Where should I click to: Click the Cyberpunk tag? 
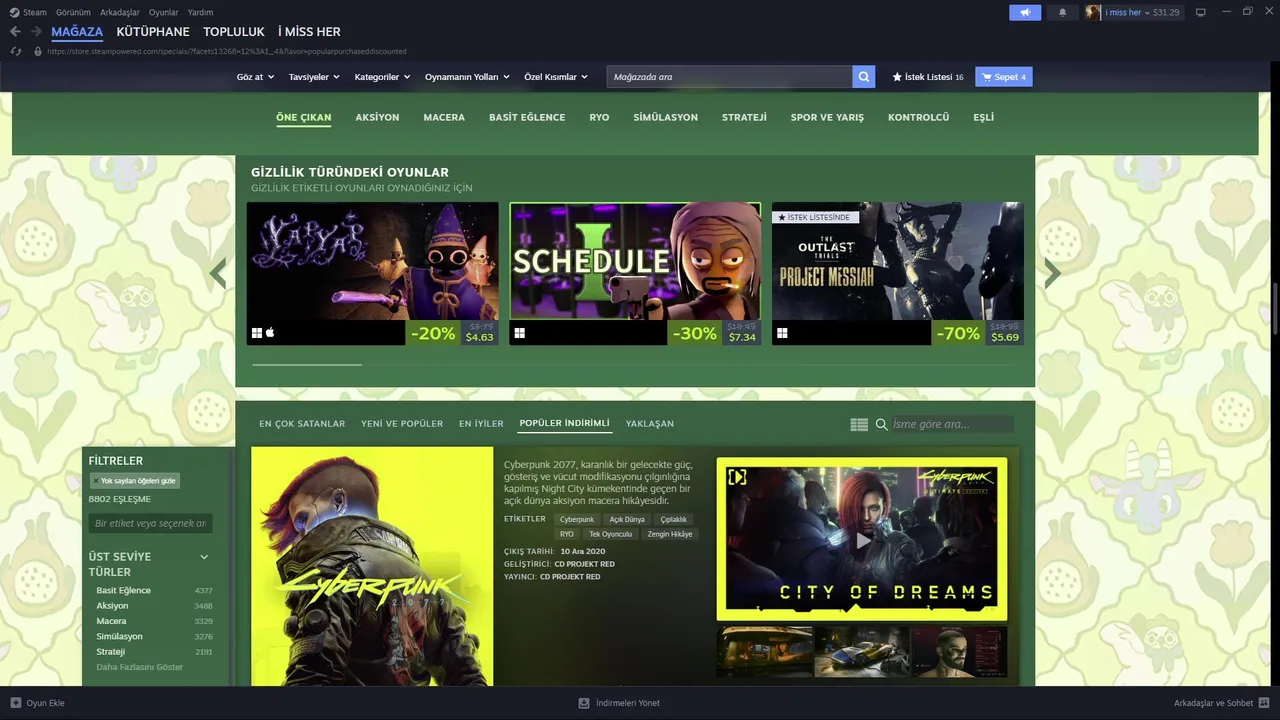coord(577,520)
